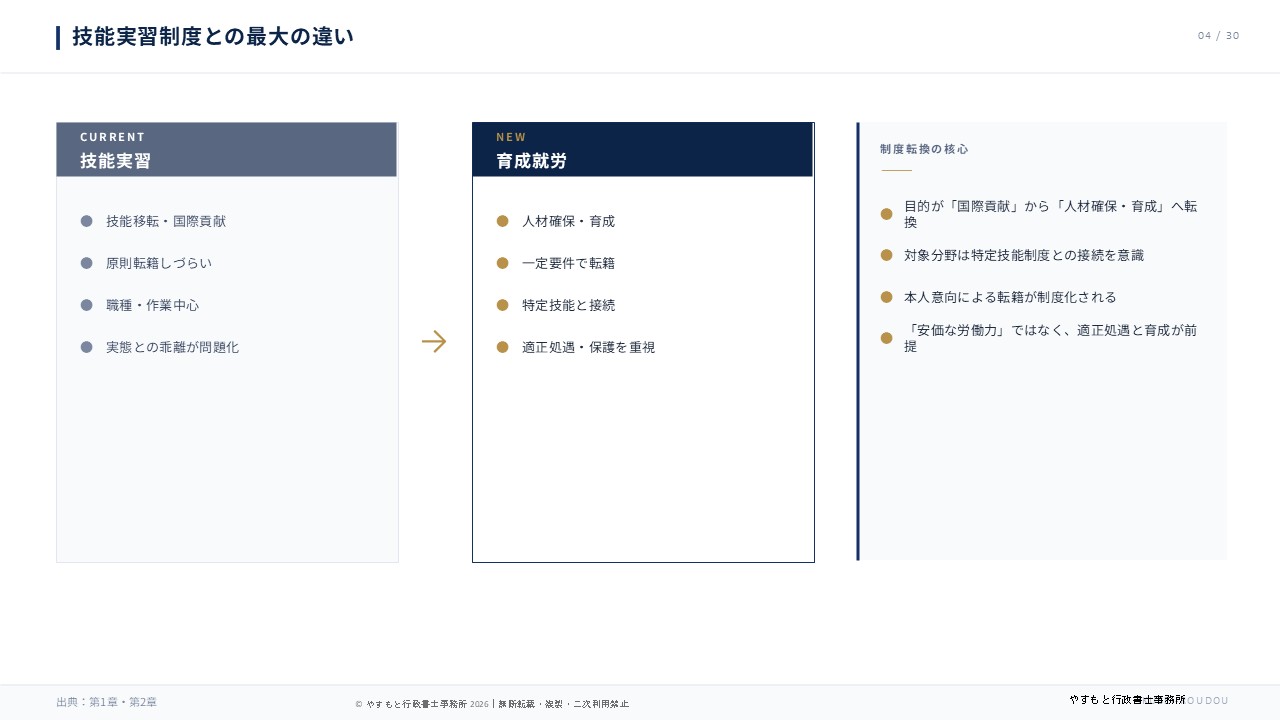Click the CURRENT label in left card header
Screen dimensions: 1280x720
click(113, 137)
